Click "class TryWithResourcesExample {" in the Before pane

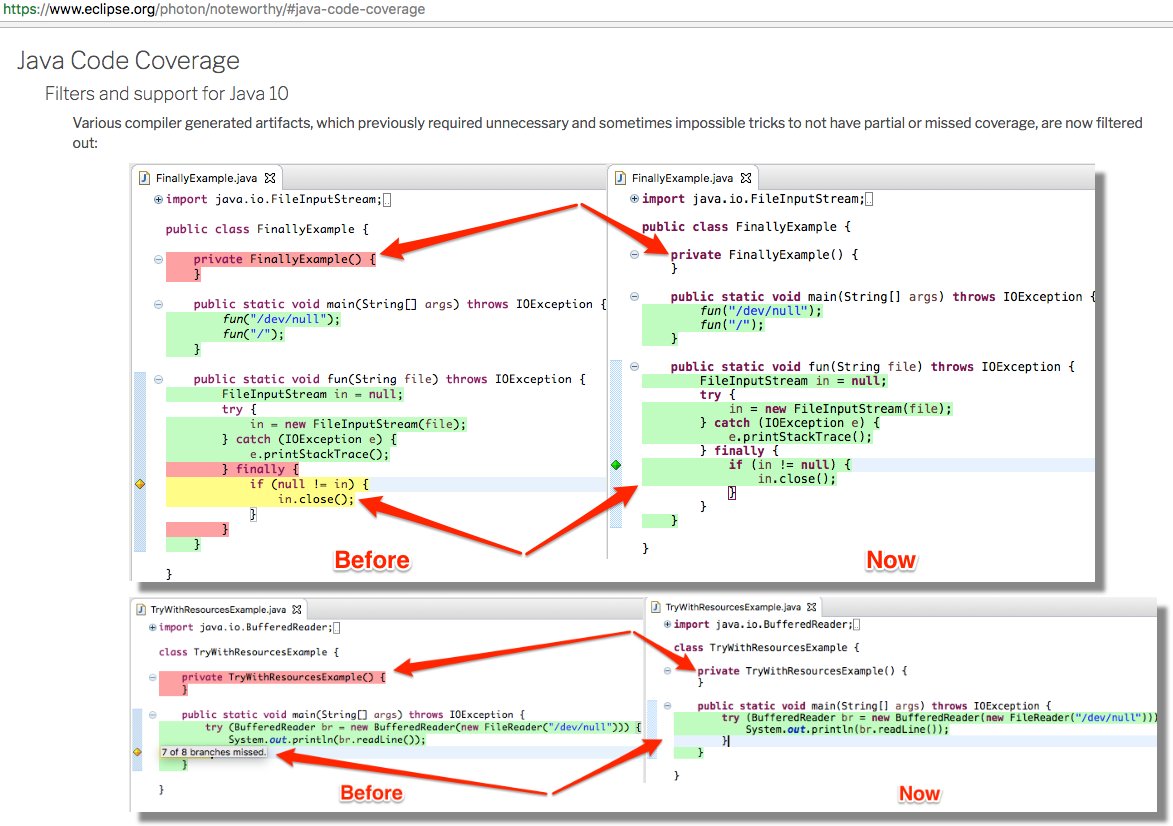(x=248, y=652)
